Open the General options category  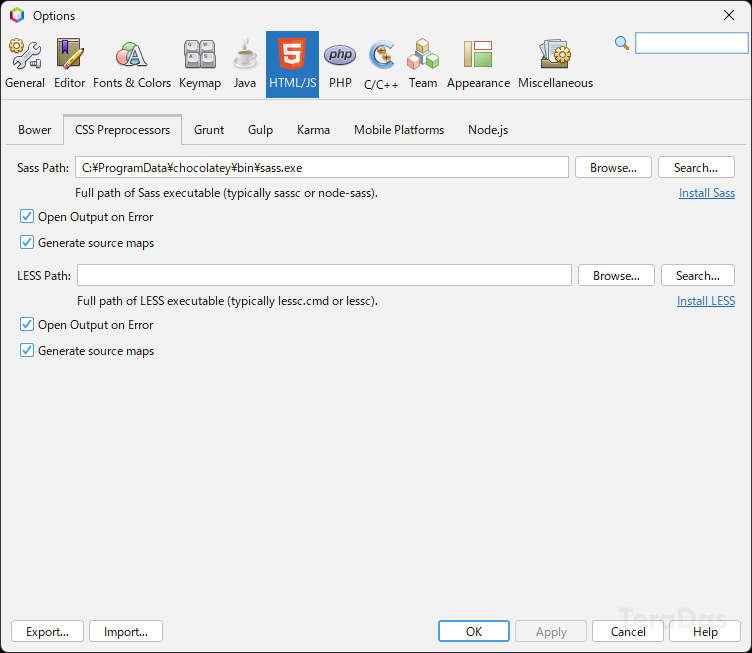(25, 64)
